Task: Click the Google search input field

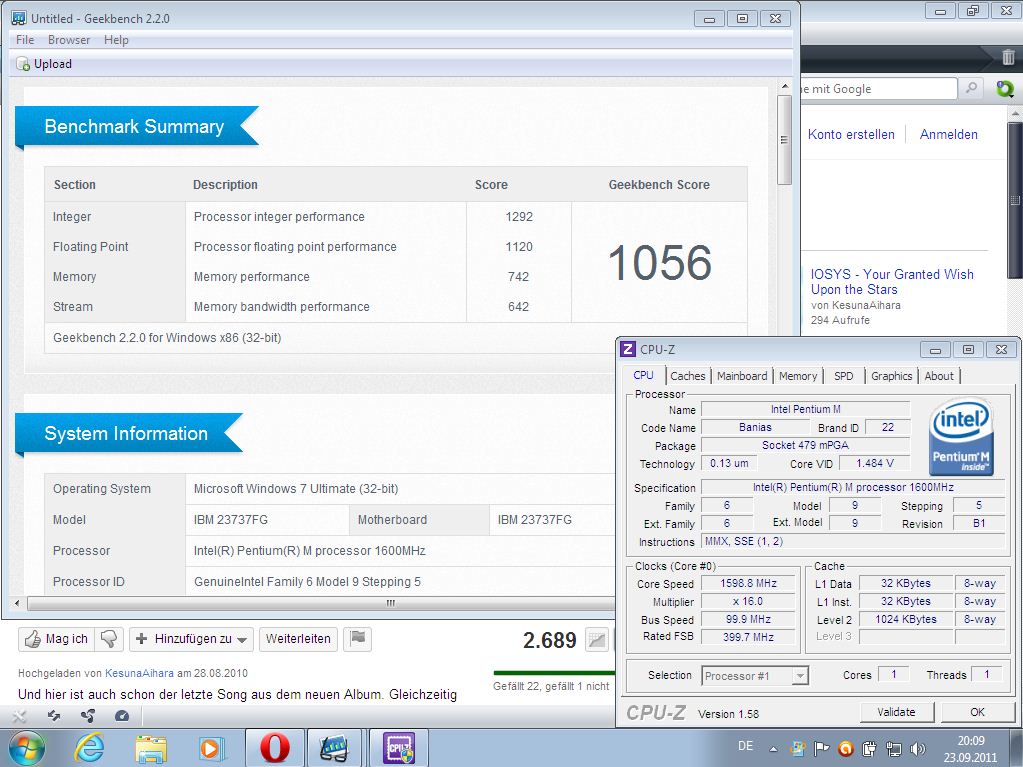Action: pos(875,89)
